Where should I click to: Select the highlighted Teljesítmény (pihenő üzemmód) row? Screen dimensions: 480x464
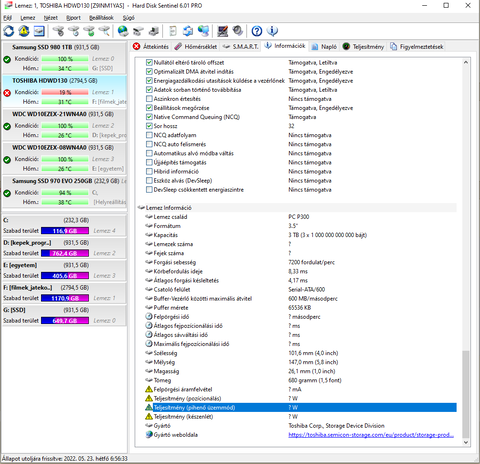coord(301,407)
